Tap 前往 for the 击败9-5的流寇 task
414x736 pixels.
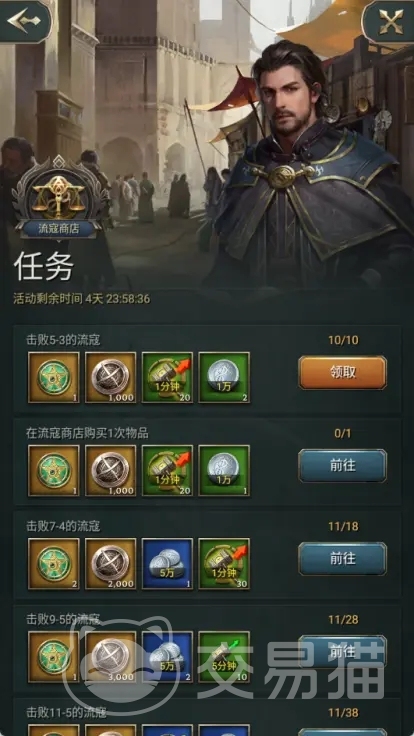coord(342,651)
